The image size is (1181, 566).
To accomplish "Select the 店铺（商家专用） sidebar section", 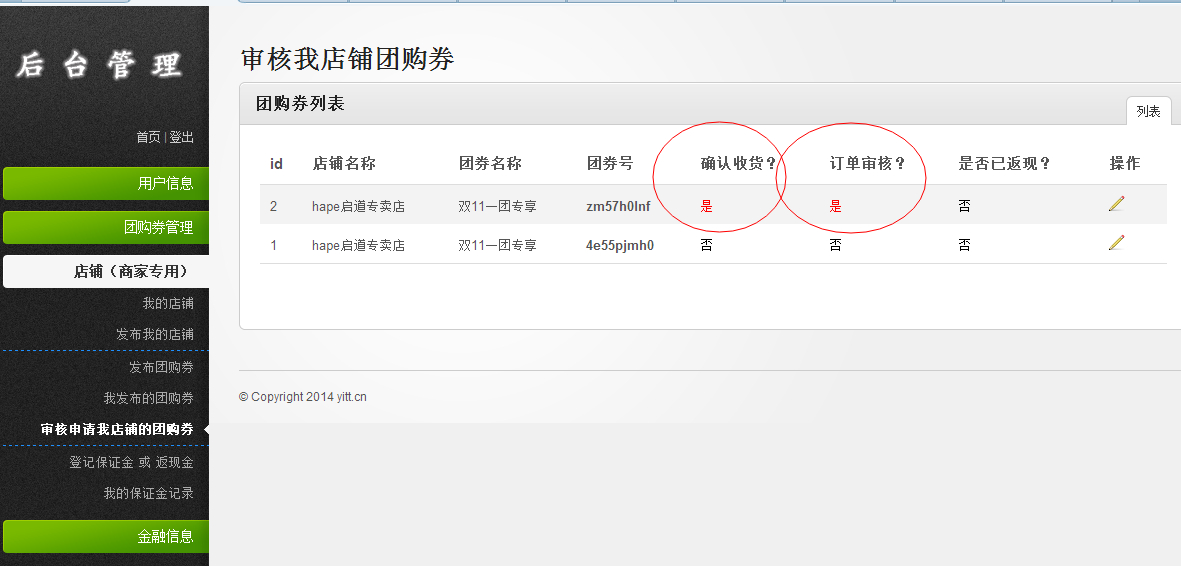I will (x=105, y=271).
